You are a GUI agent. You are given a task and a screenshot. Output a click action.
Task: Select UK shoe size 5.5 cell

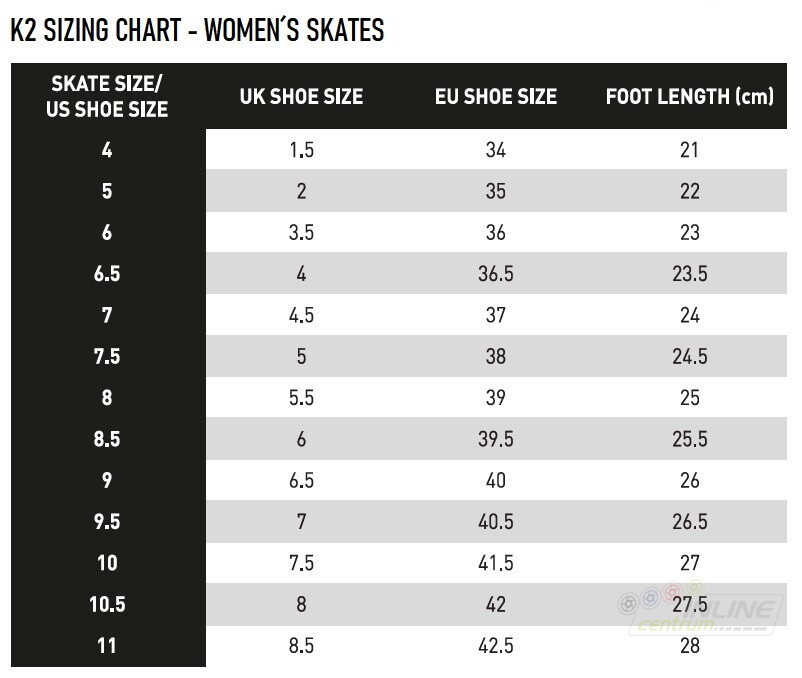click(301, 397)
